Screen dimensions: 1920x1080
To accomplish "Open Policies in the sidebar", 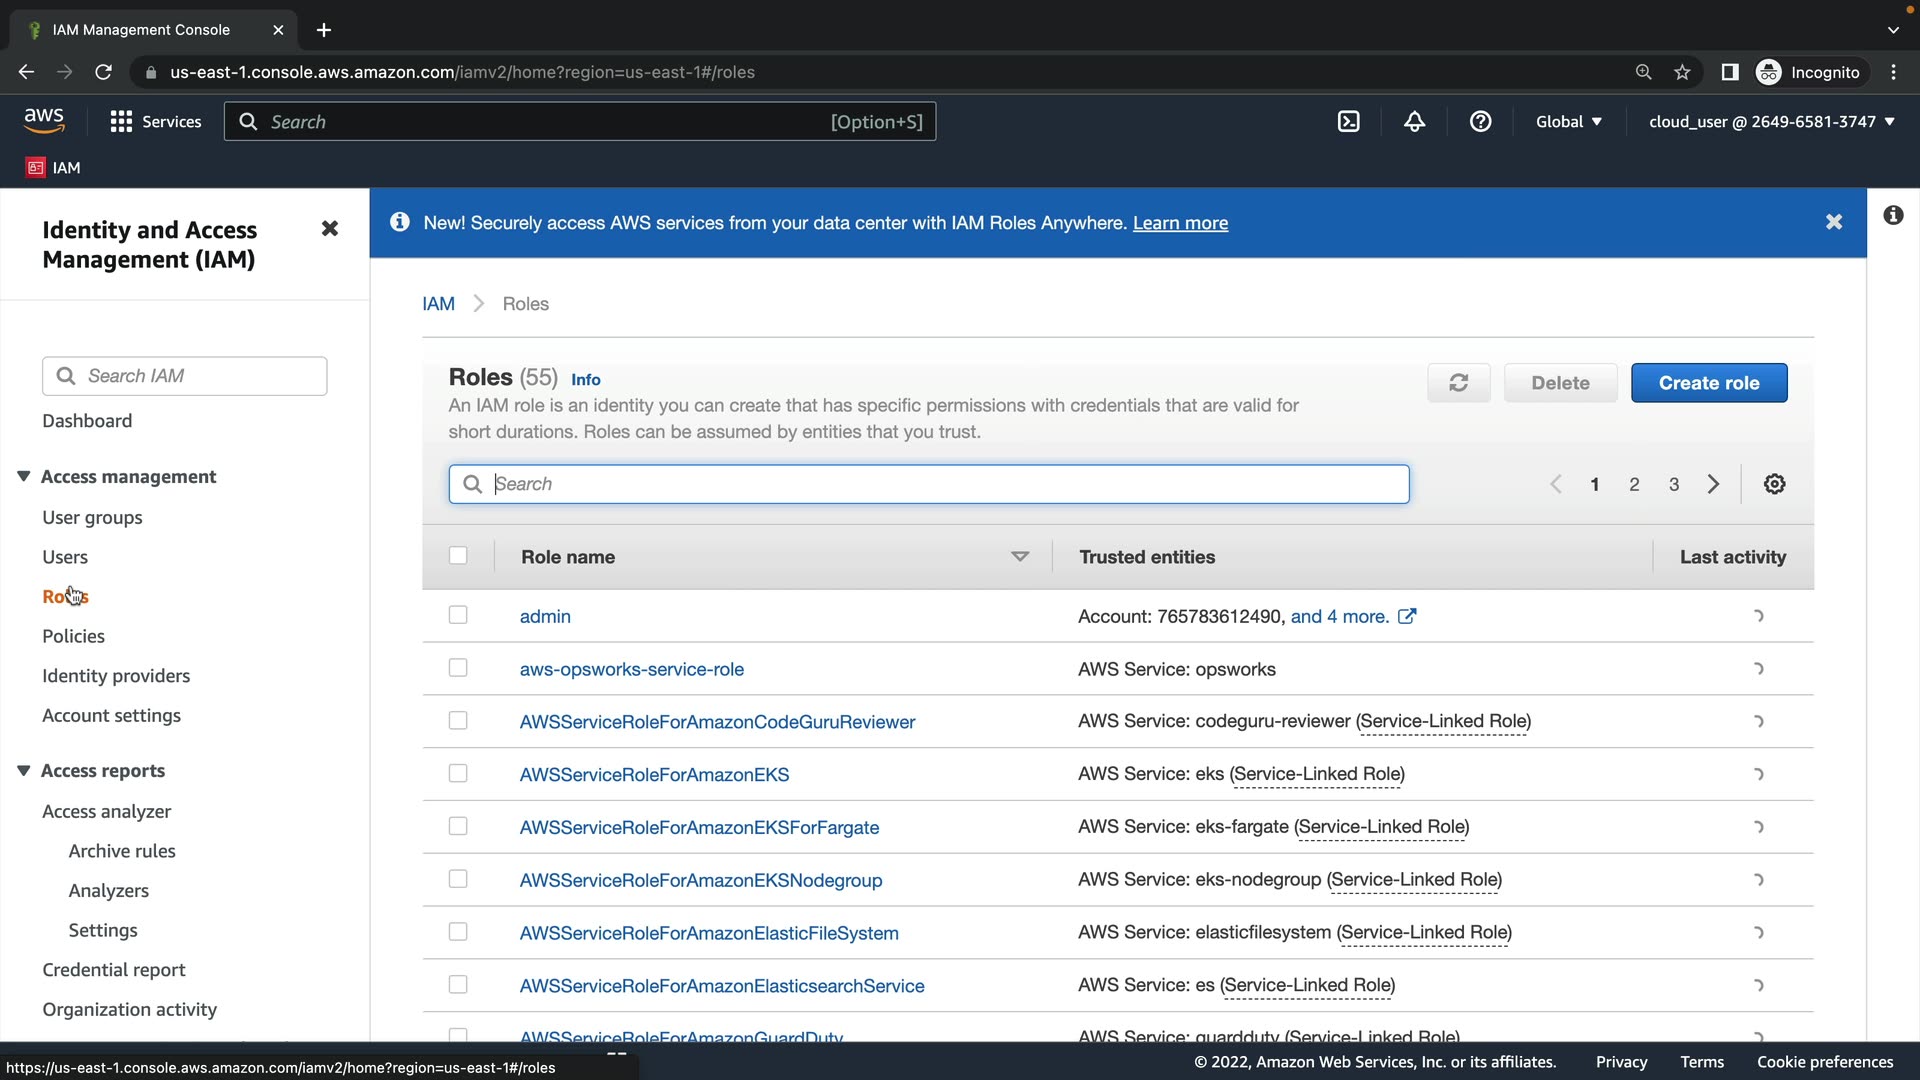I will click(x=73, y=636).
